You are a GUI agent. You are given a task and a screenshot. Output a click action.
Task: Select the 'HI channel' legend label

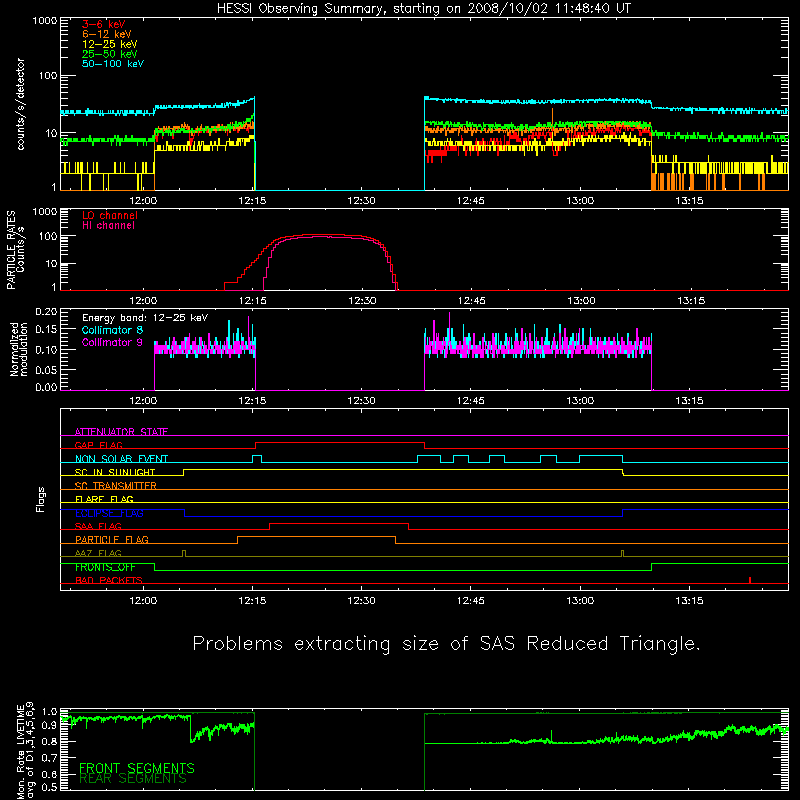109,226
